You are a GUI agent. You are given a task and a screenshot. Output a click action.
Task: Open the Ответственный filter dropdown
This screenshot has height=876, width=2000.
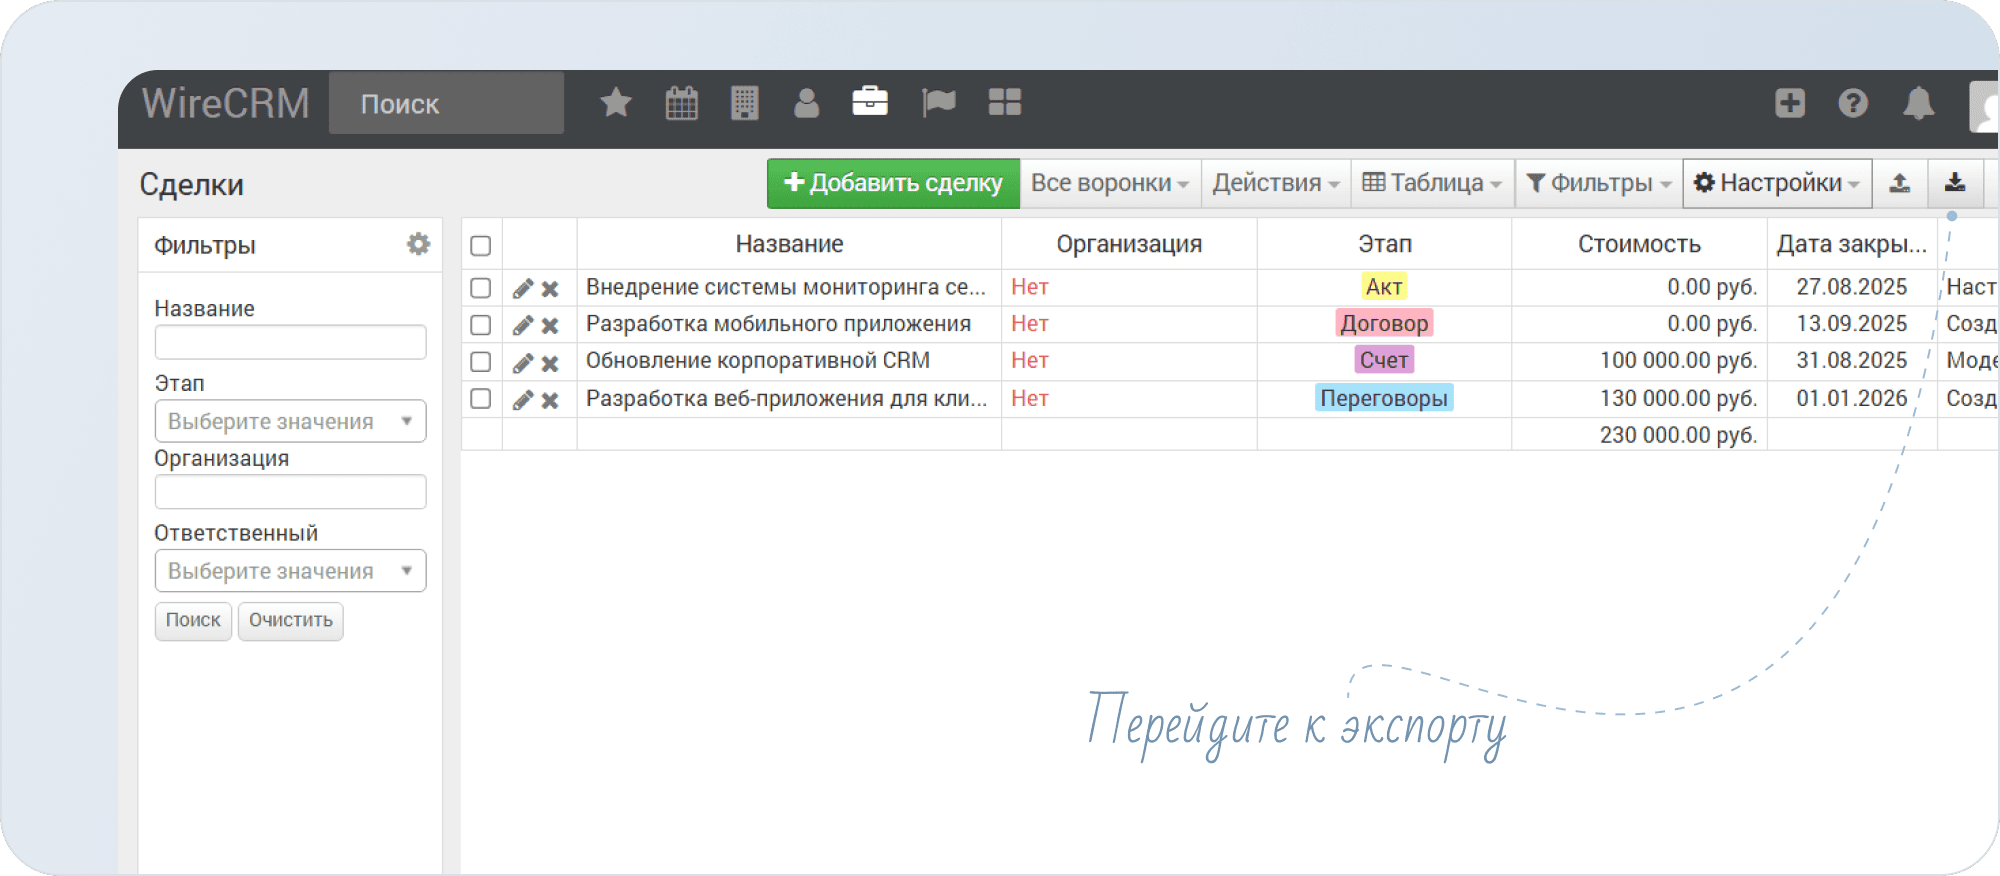[x=290, y=571]
